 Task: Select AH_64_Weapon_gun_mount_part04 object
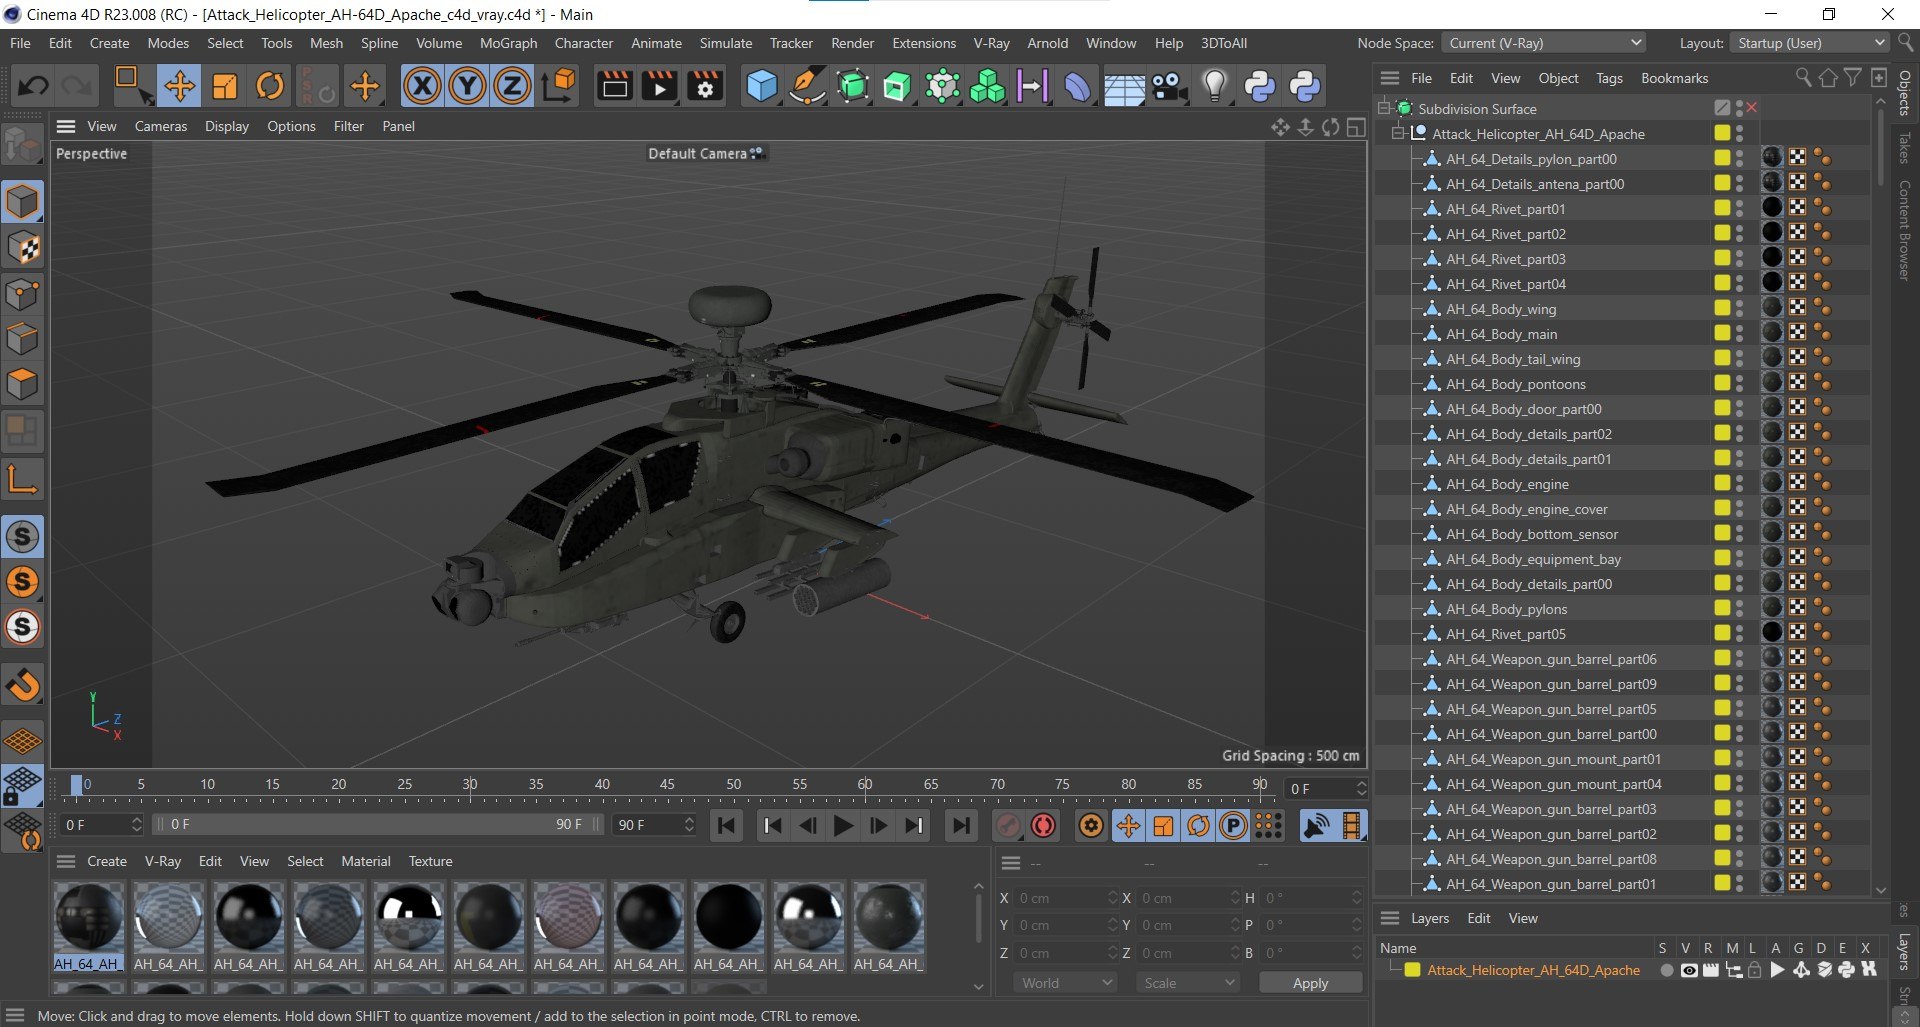1553,784
